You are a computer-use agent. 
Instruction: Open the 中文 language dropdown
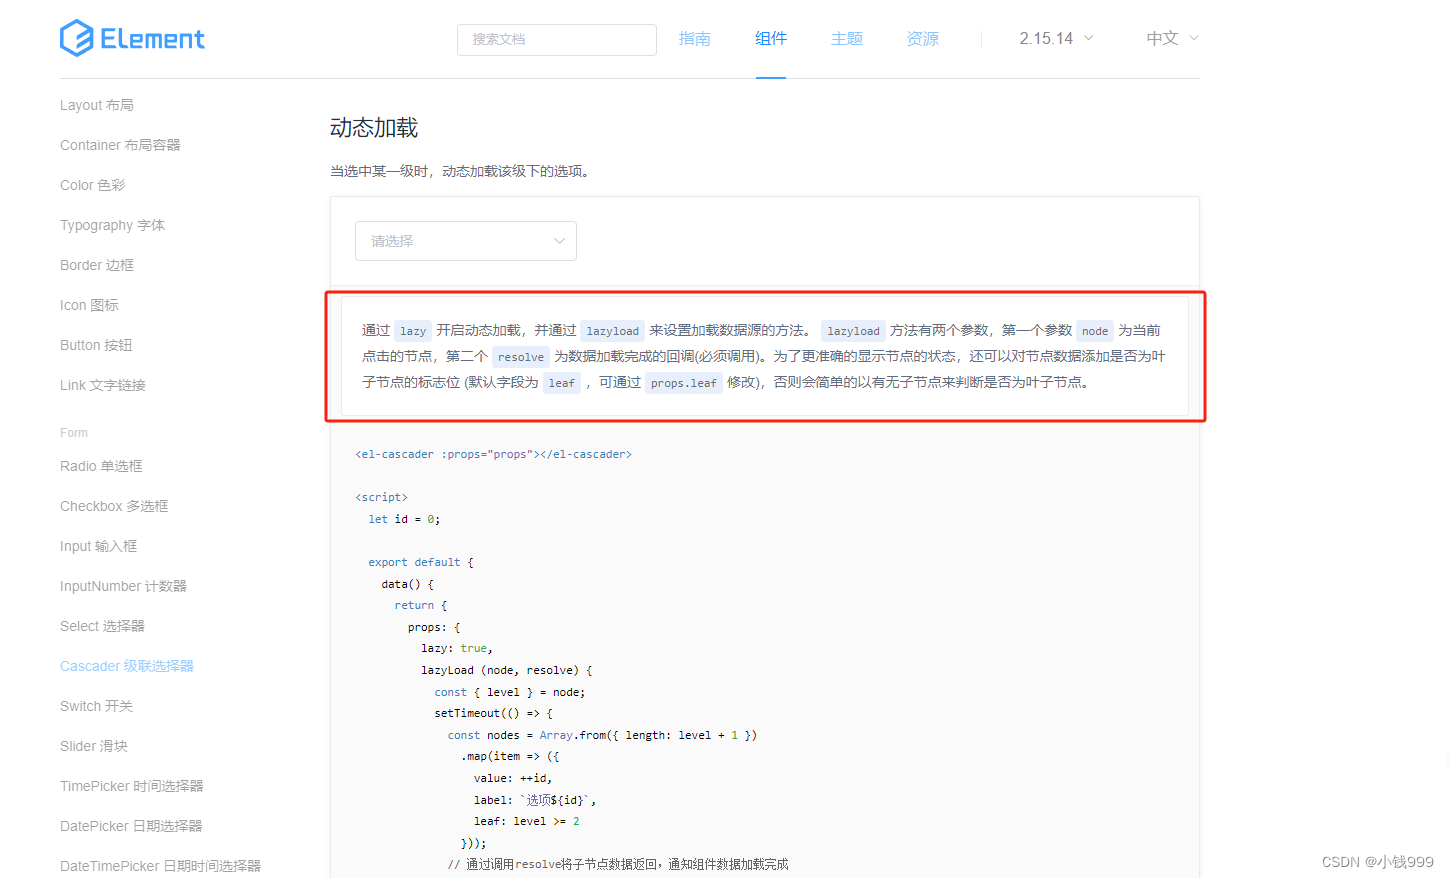[x=1172, y=38]
